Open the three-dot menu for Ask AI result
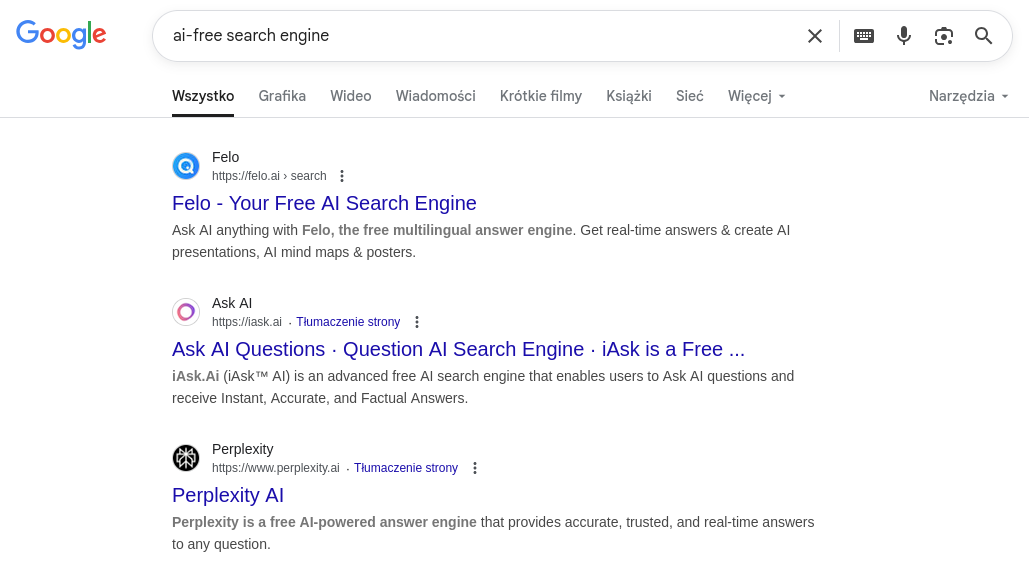1029x568 pixels. click(x=417, y=322)
